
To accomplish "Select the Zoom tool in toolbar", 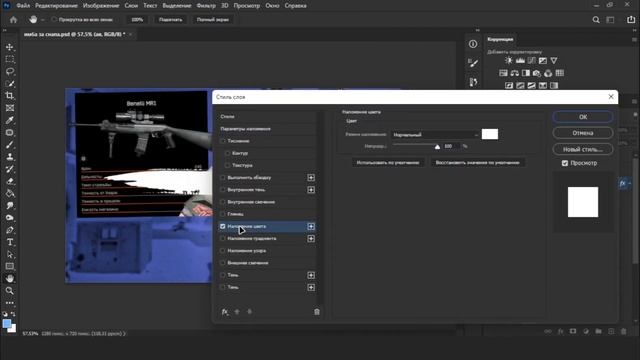I will (10, 291).
